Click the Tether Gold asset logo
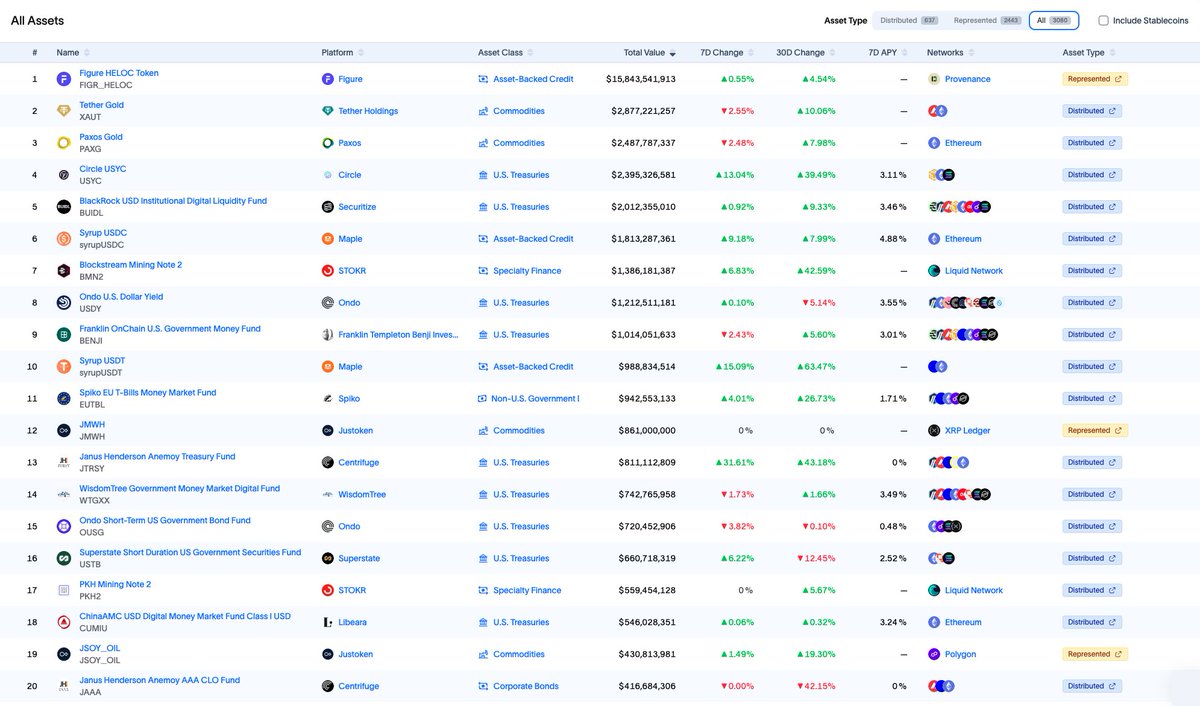The image size is (1200, 706). pos(64,111)
